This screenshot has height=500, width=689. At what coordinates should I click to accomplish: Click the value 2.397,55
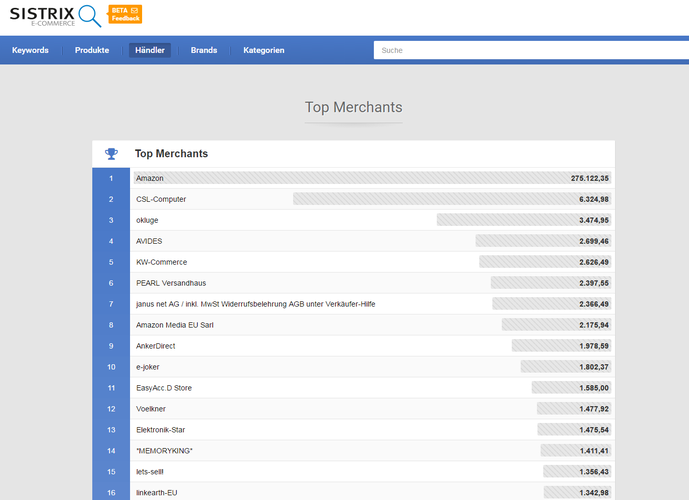[594, 283]
